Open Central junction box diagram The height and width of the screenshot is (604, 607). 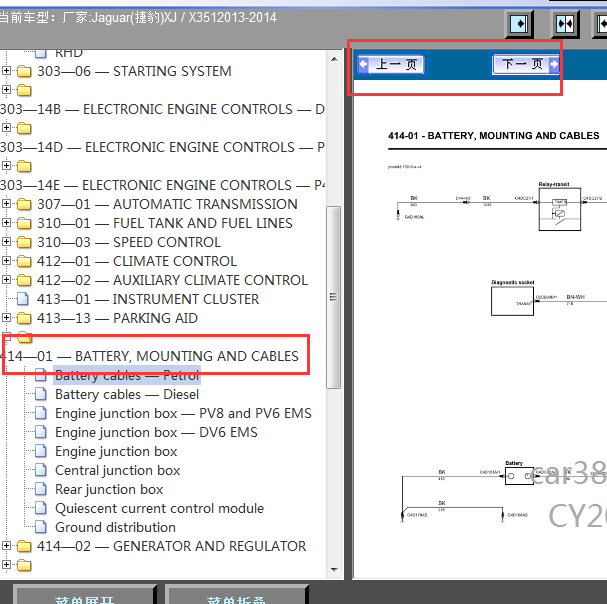[118, 470]
